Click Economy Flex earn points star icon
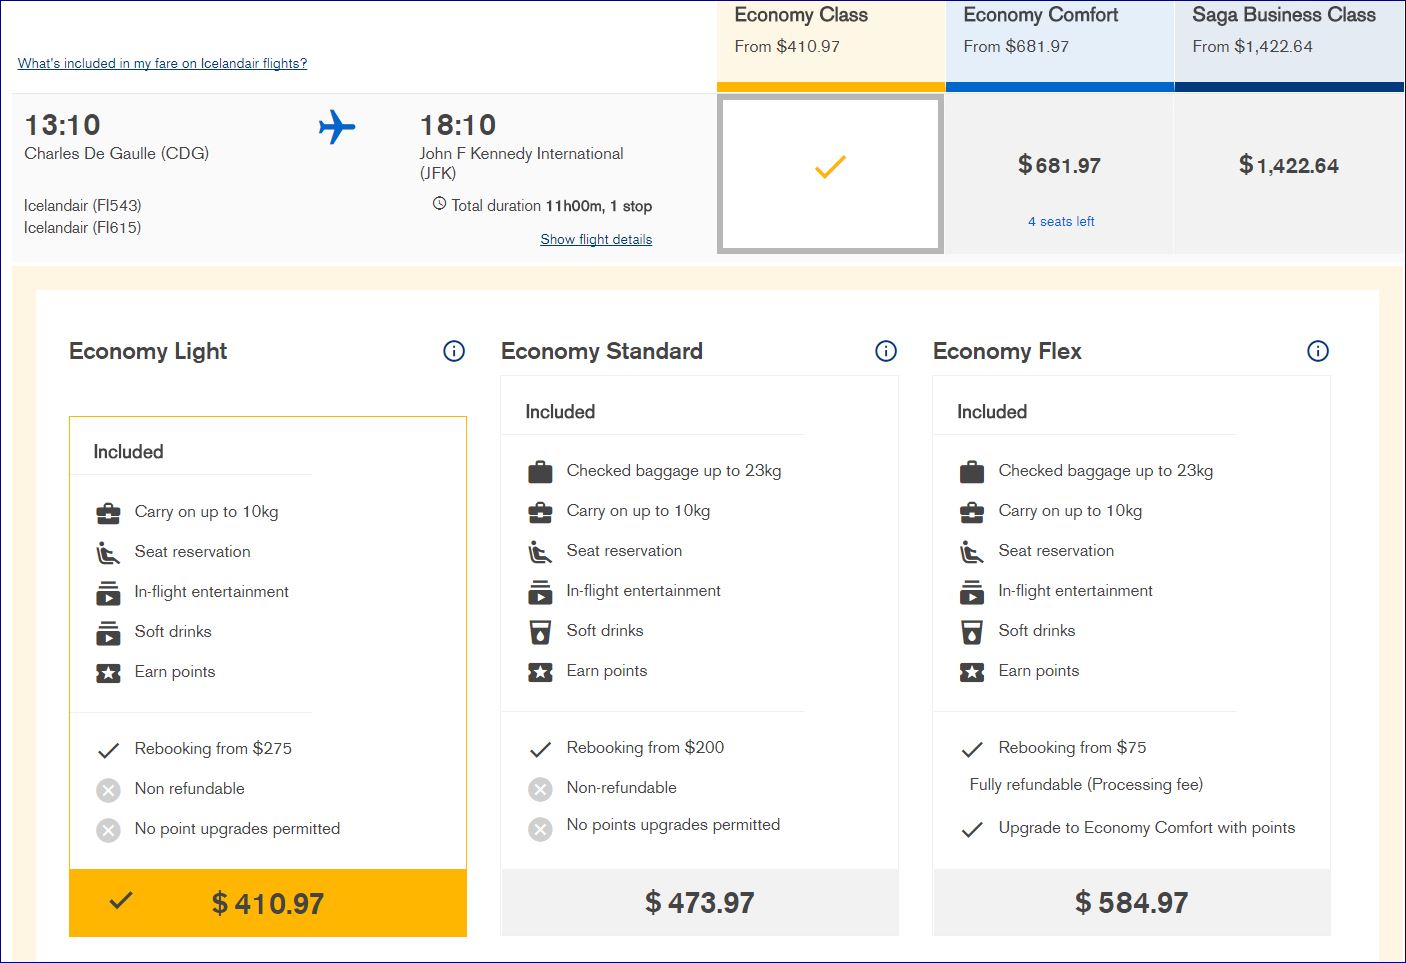 pyautogui.click(x=972, y=672)
